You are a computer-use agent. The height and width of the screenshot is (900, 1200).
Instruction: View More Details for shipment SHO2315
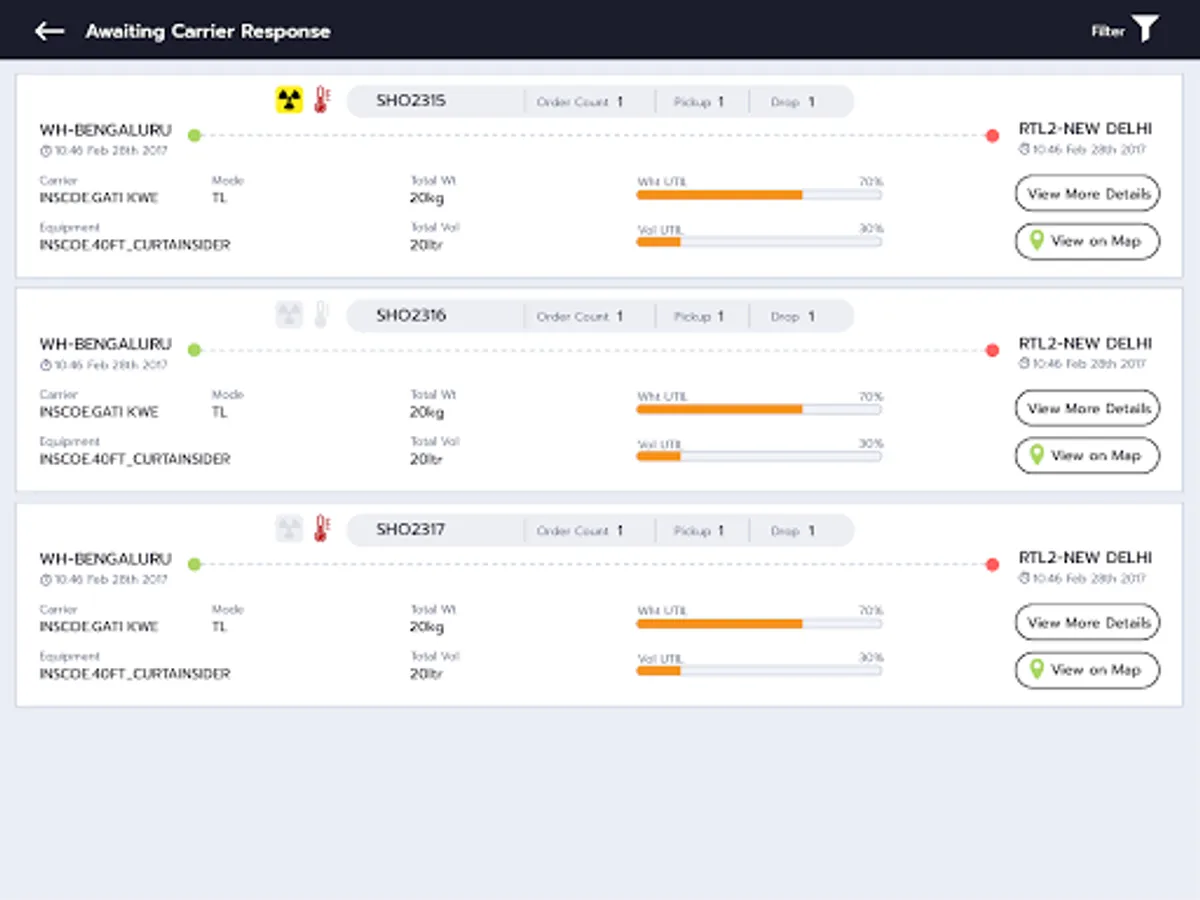coord(1088,194)
